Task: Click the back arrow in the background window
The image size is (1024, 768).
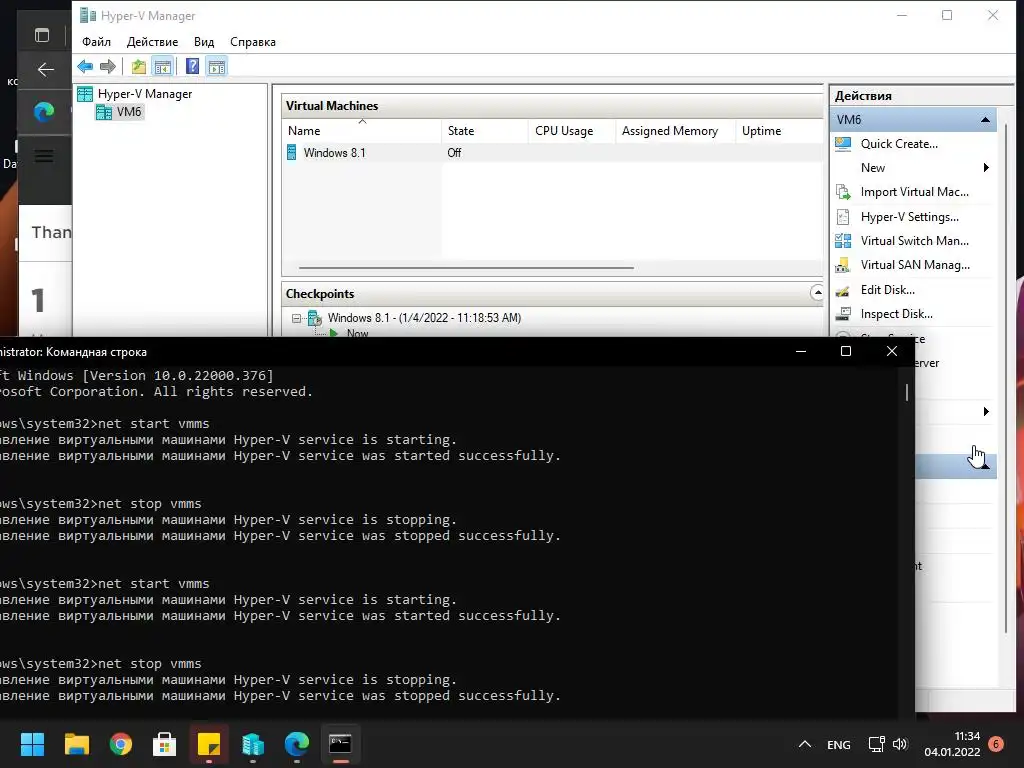Action: [x=46, y=69]
